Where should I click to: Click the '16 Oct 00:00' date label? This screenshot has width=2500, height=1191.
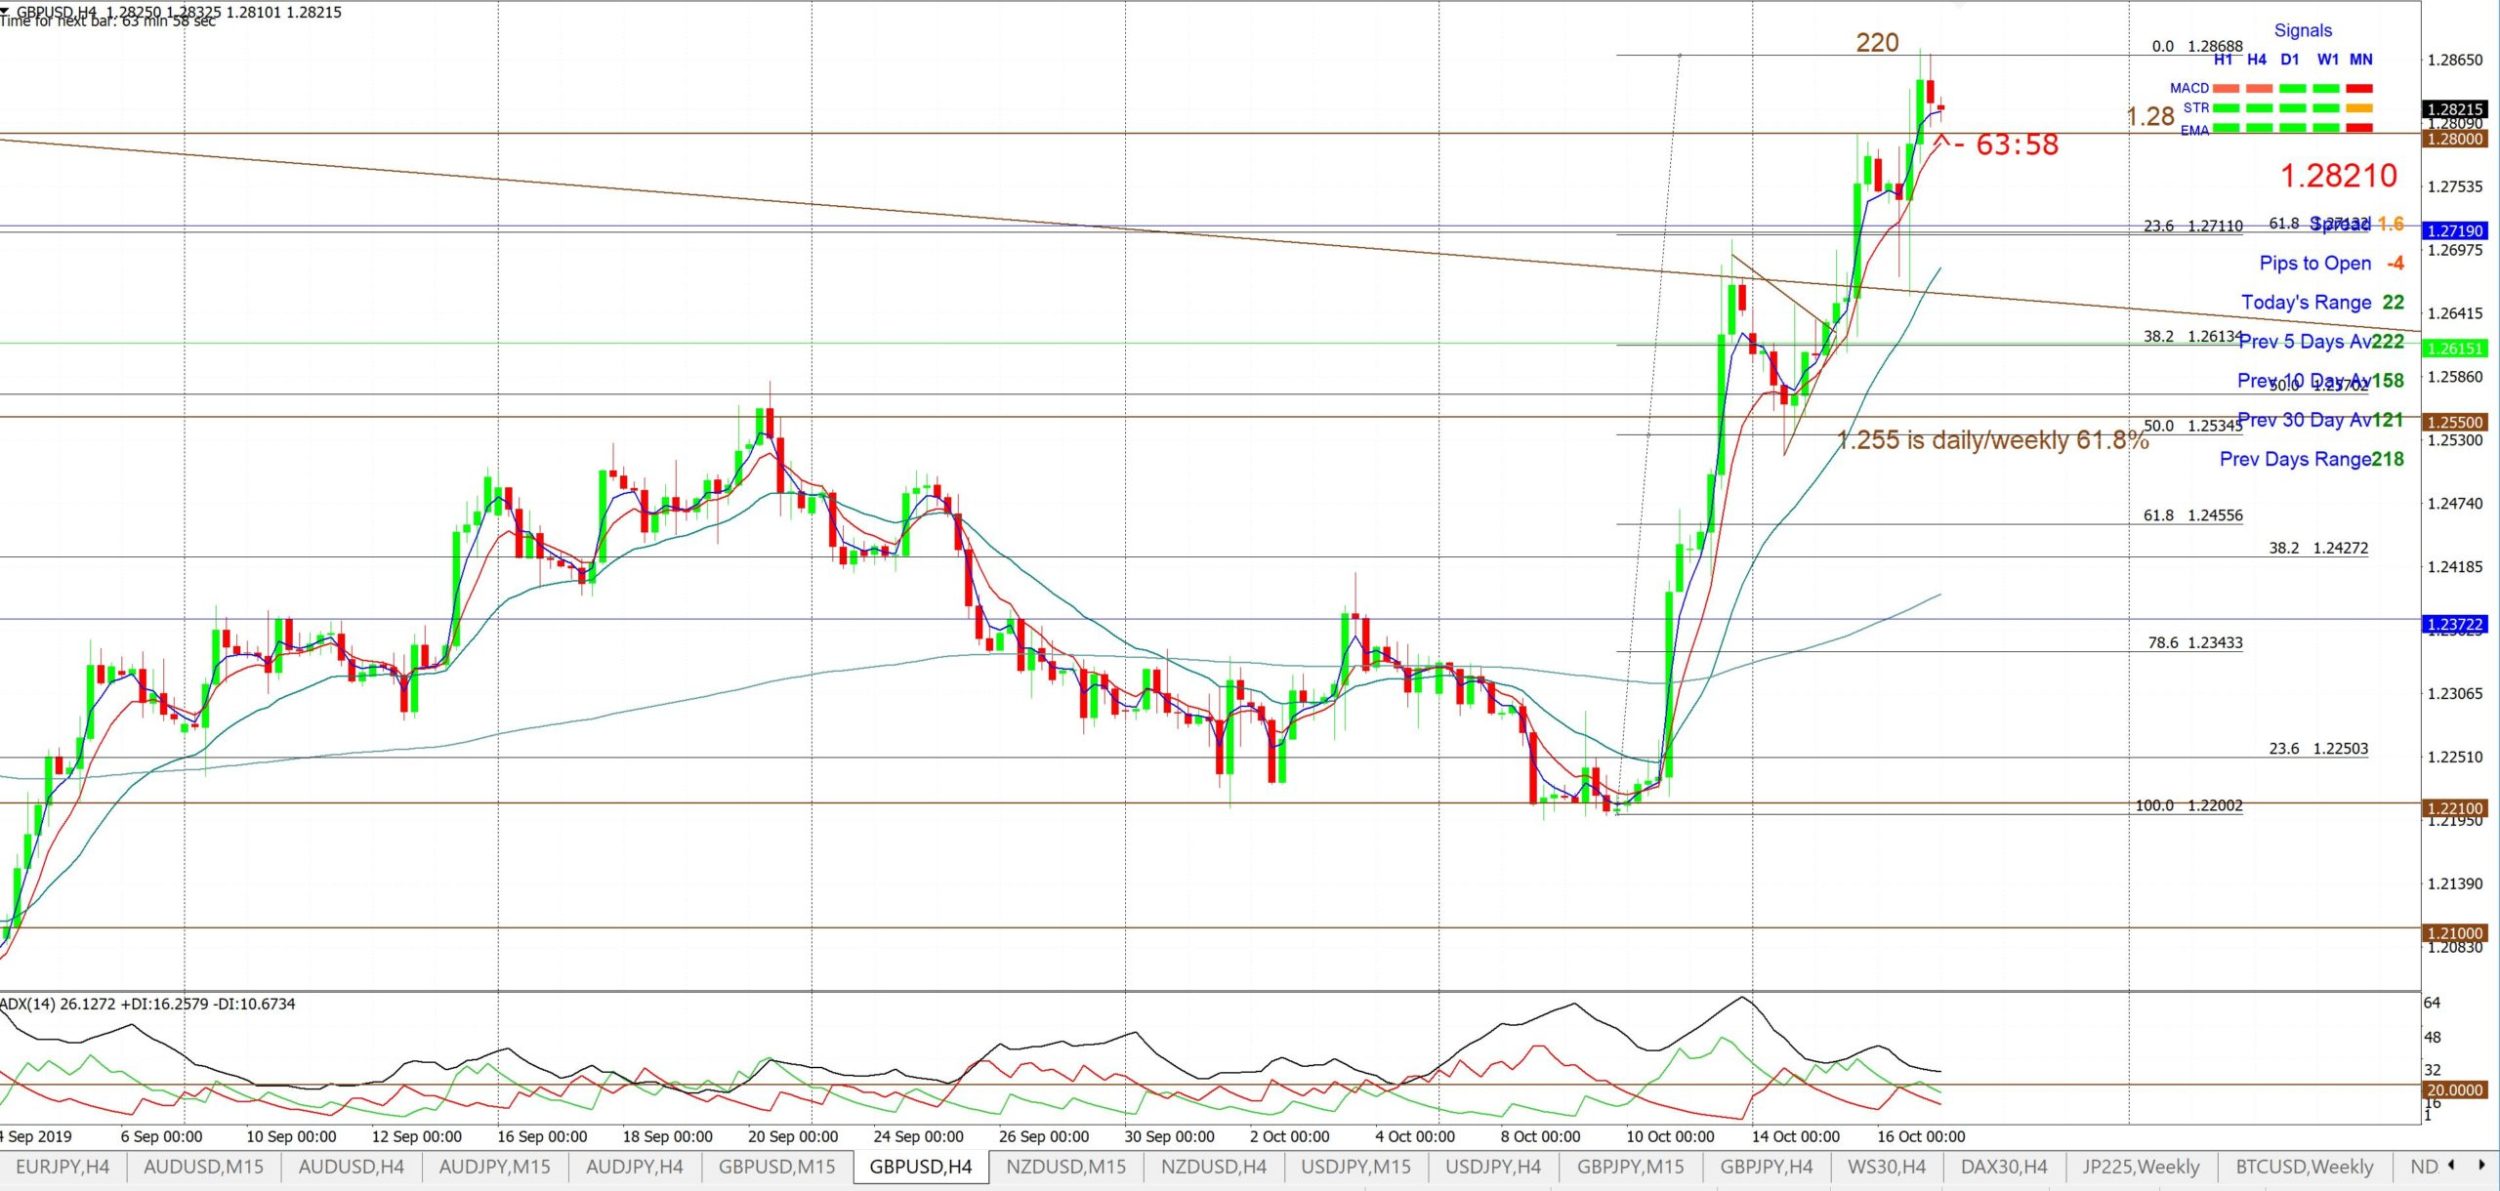pyautogui.click(x=1920, y=1136)
